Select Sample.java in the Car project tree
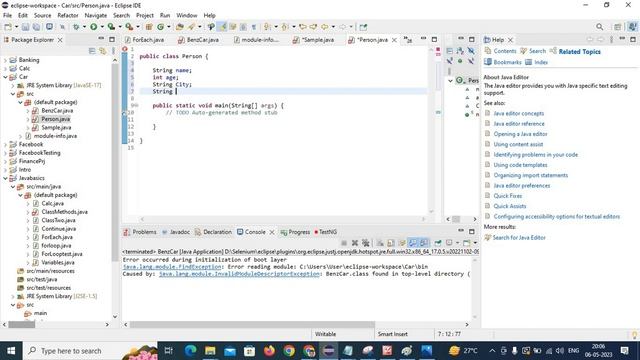 tap(56, 127)
